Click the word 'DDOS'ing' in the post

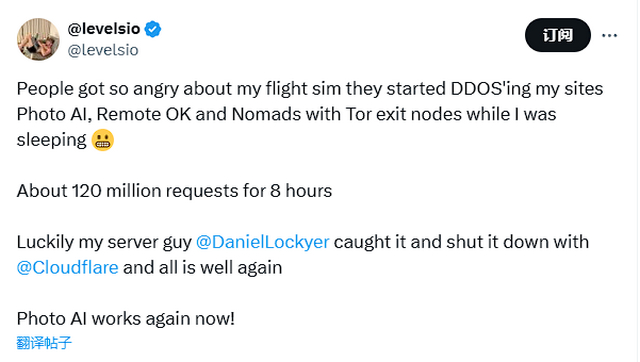click(491, 89)
